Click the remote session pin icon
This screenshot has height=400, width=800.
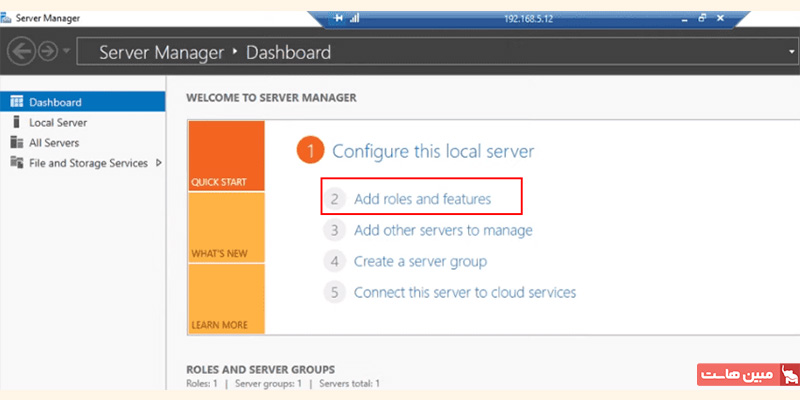(x=338, y=18)
